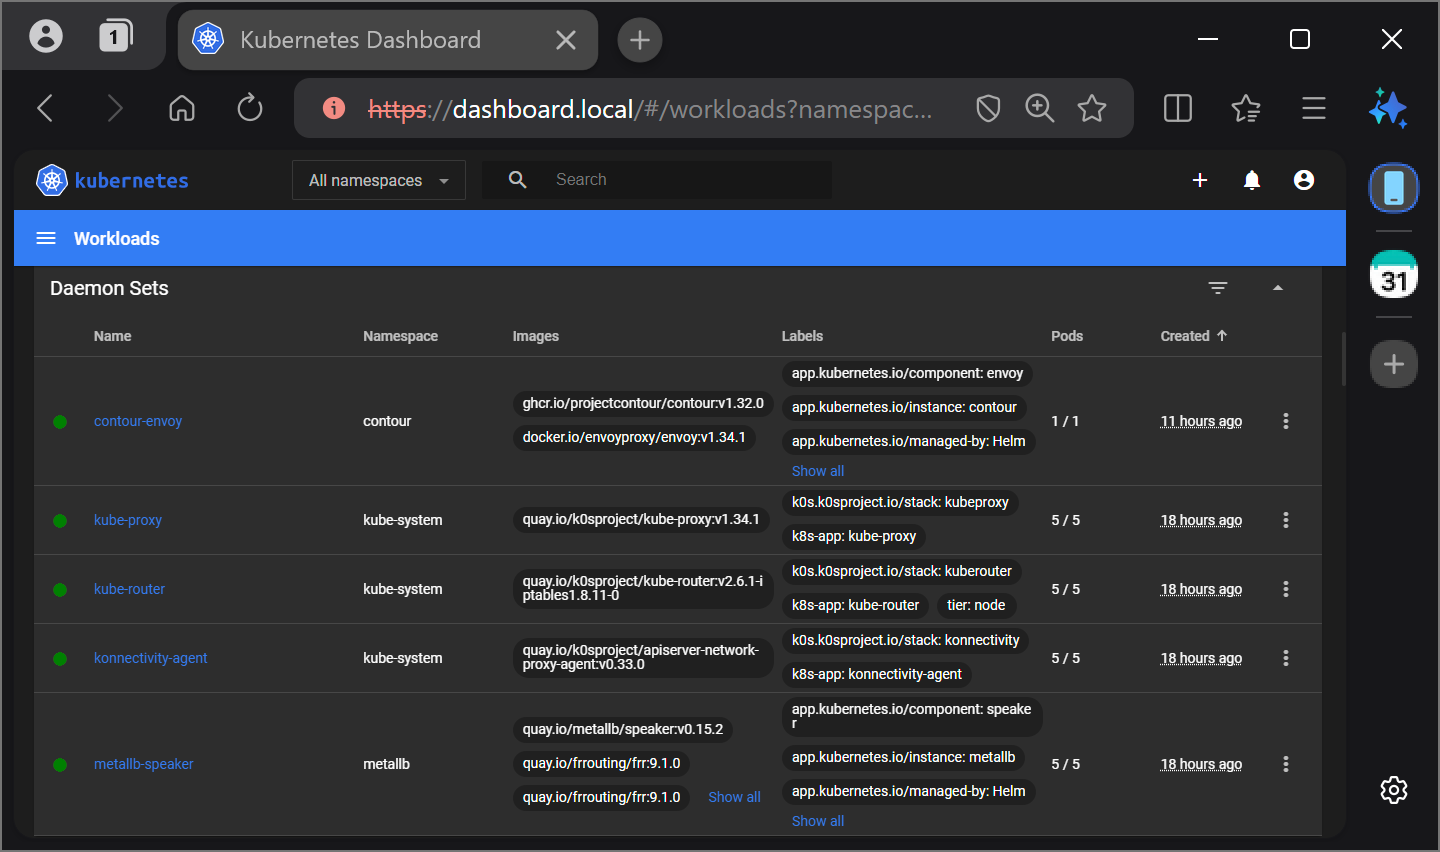Image resolution: width=1440 pixels, height=852 pixels.
Task: Collapse the Daemon Sets section
Action: tap(1277, 288)
